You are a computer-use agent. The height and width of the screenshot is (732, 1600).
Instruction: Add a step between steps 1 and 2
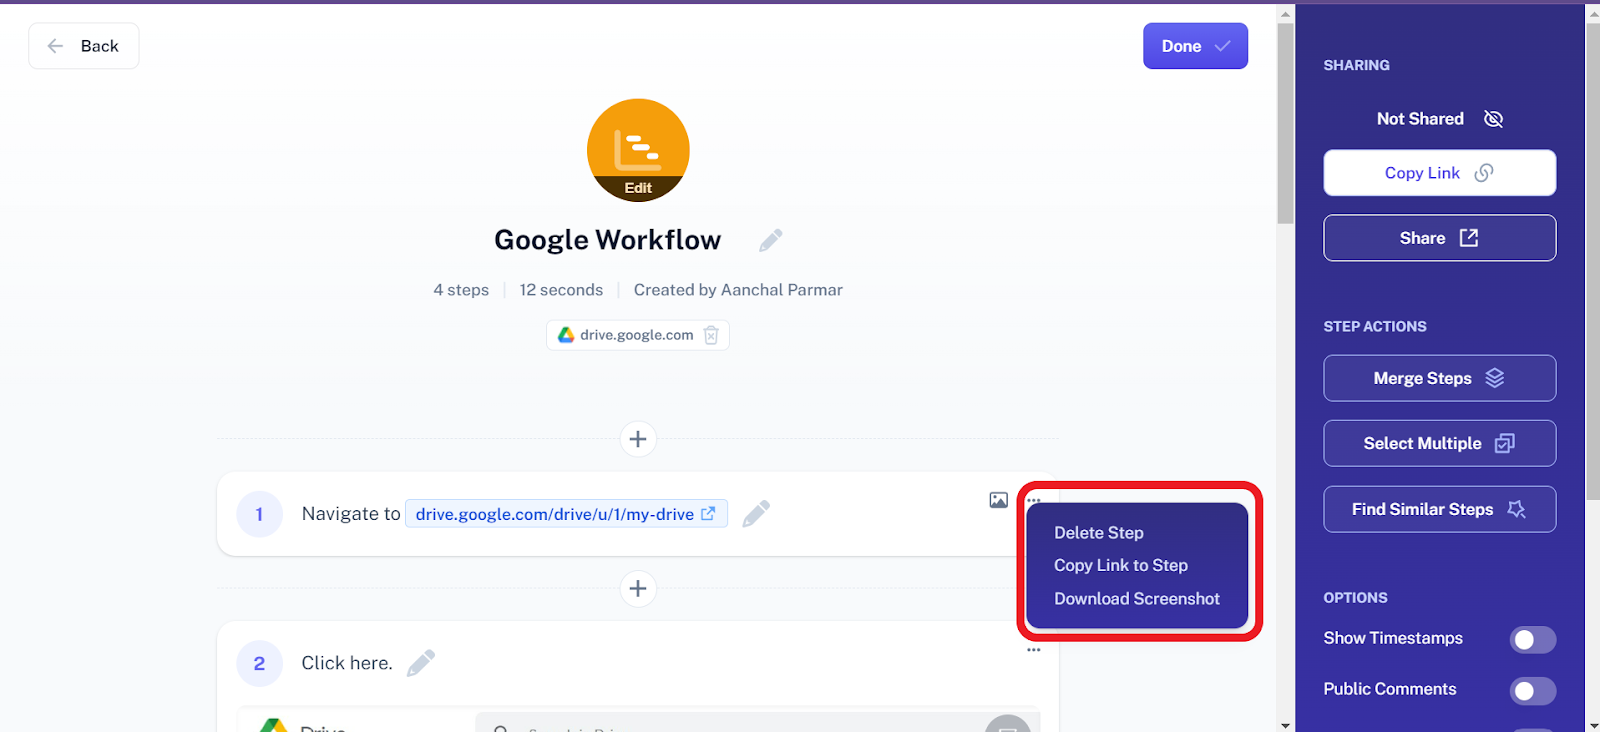coord(638,588)
